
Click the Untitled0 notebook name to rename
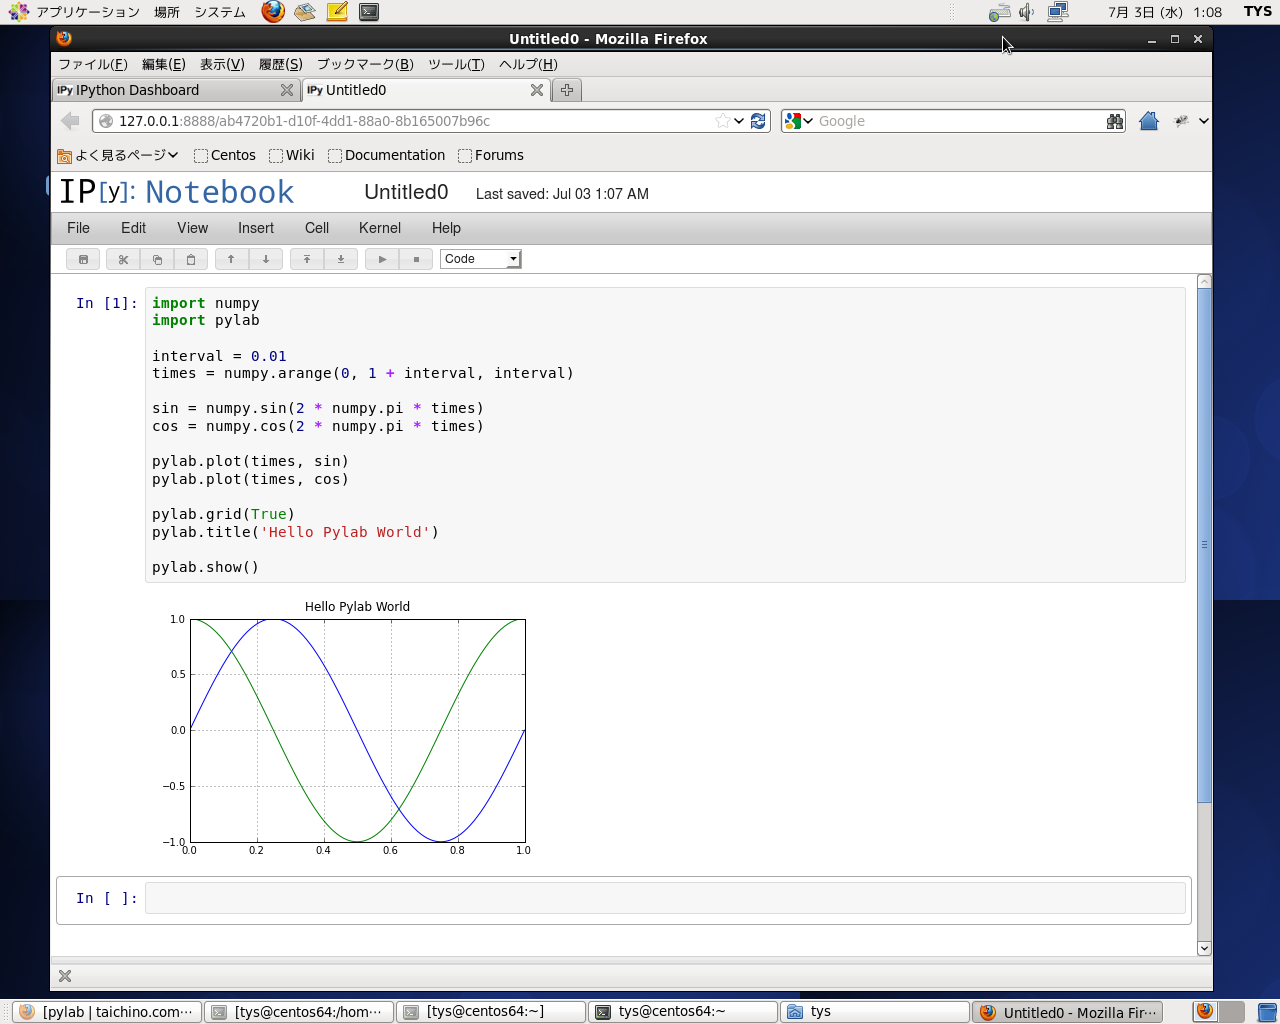[x=406, y=192]
